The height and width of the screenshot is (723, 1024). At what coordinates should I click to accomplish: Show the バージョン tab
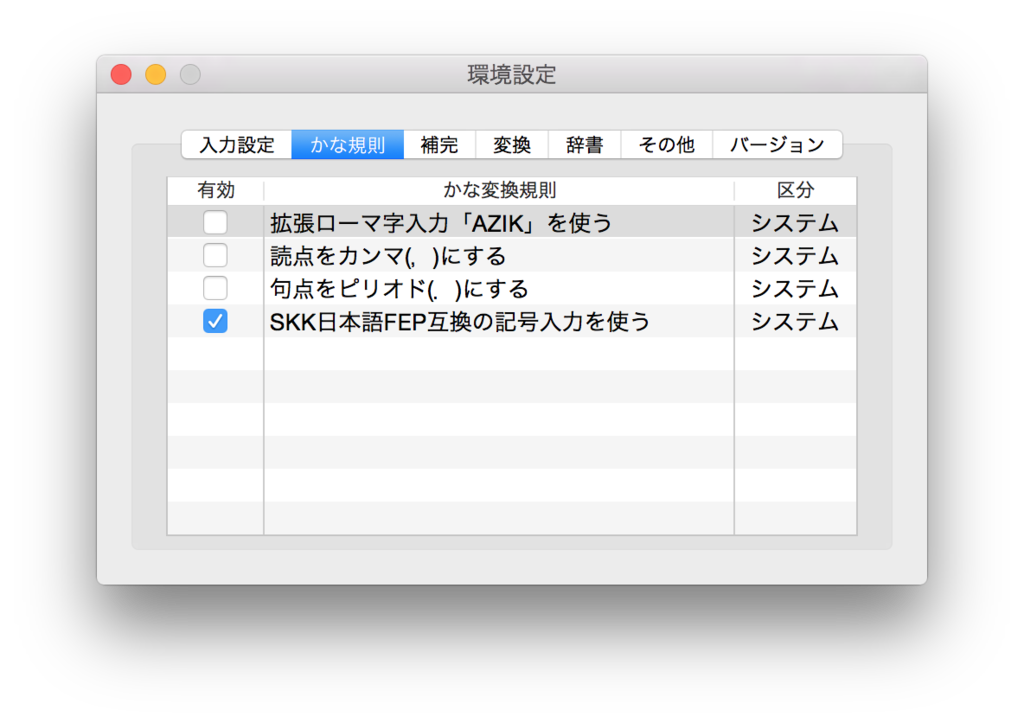pos(777,144)
